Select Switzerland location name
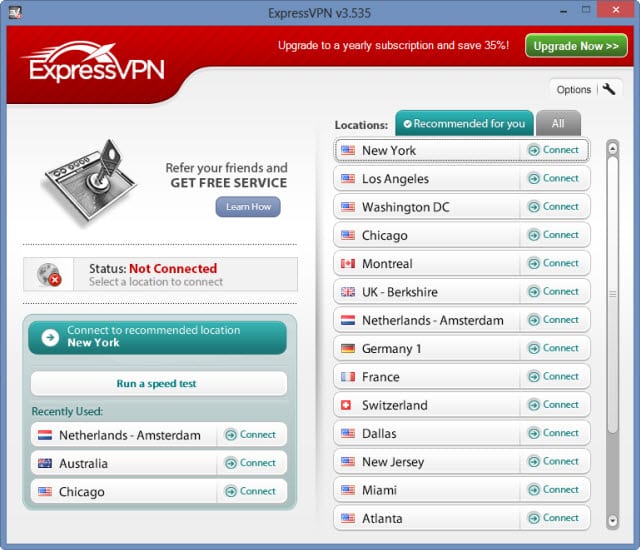The image size is (640, 550). click(x=395, y=405)
